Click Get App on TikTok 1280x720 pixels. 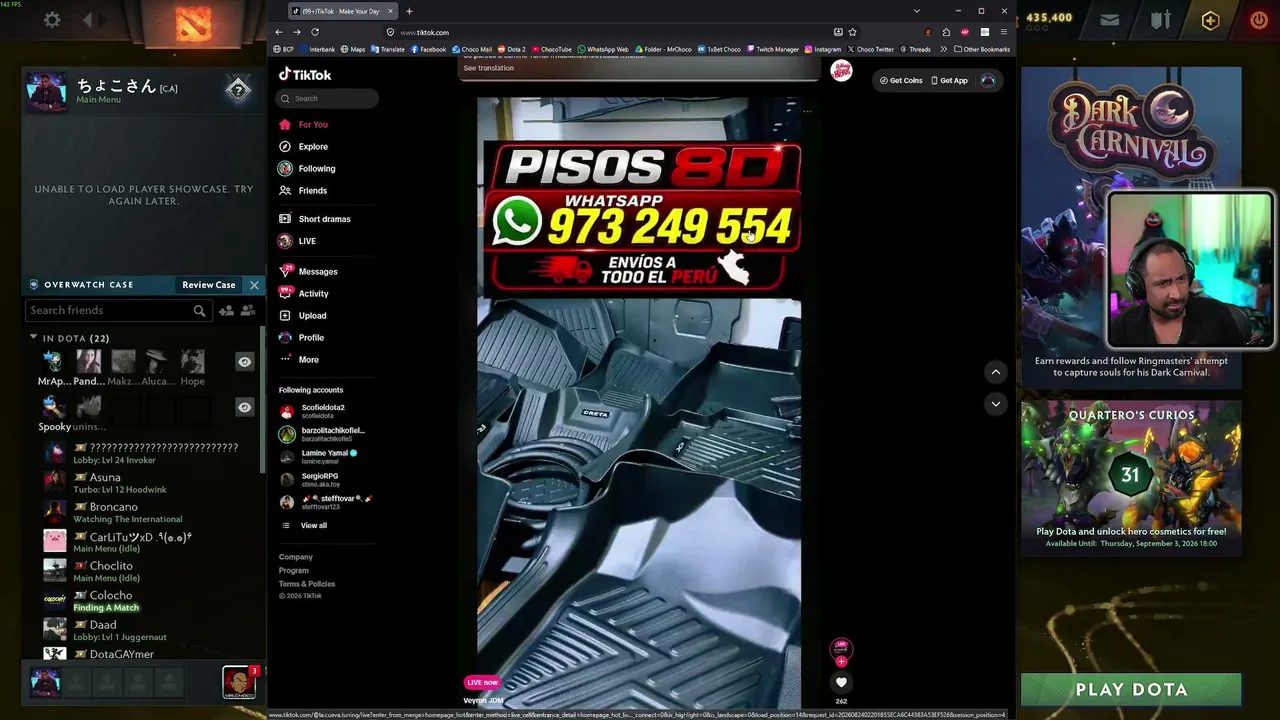pos(950,80)
